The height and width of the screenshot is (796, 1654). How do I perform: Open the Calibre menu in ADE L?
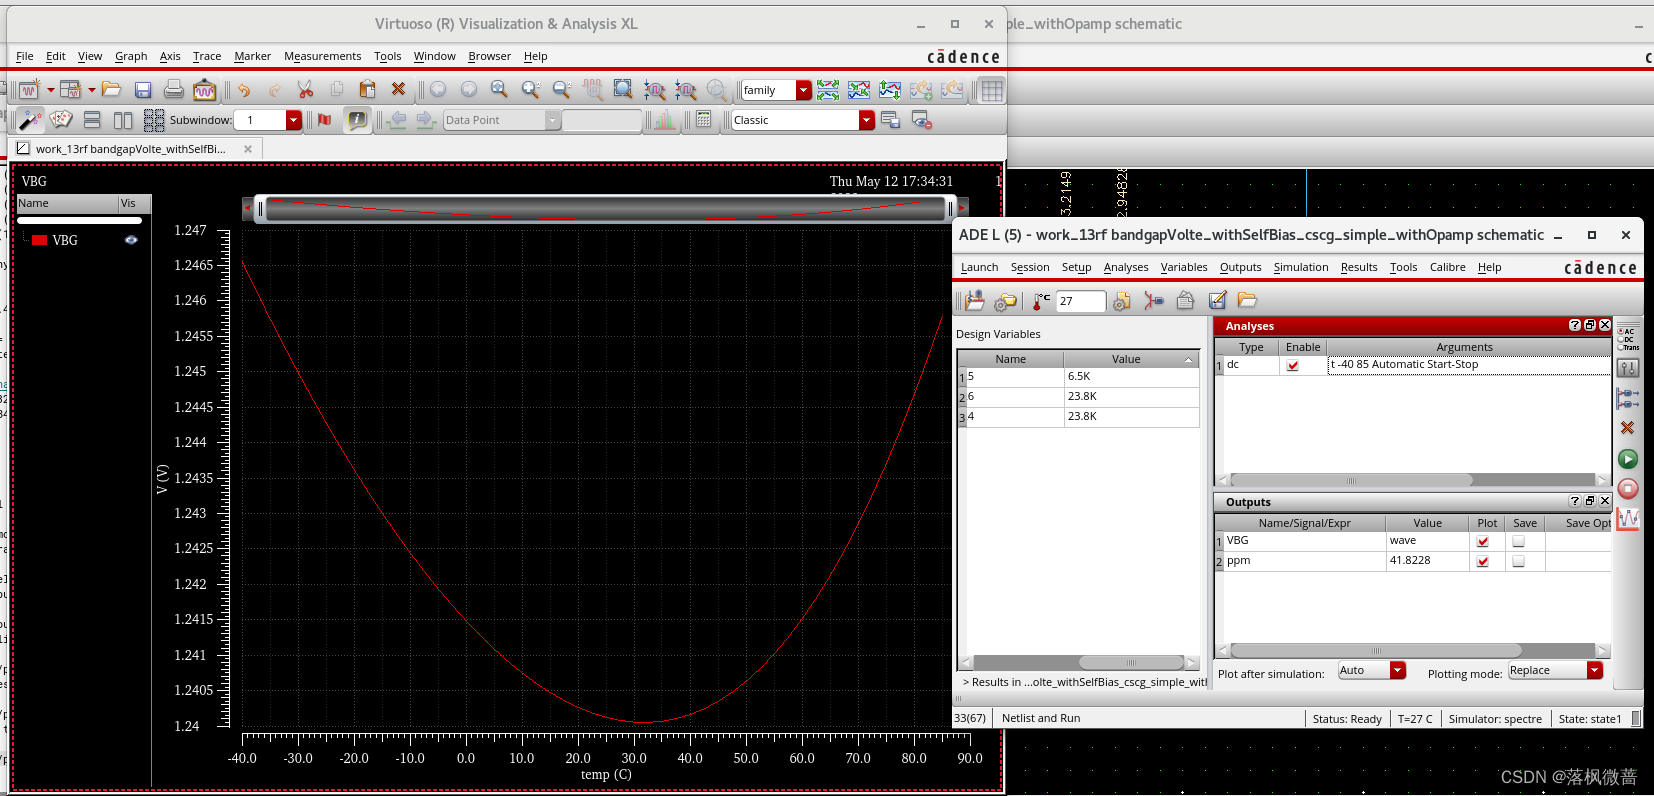point(1447,267)
